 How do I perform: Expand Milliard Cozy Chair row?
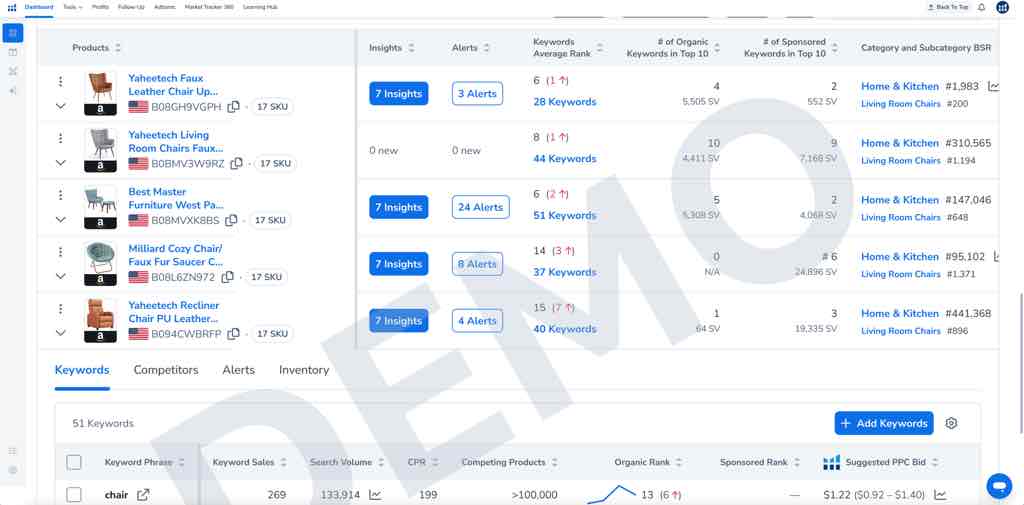coord(61,276)
